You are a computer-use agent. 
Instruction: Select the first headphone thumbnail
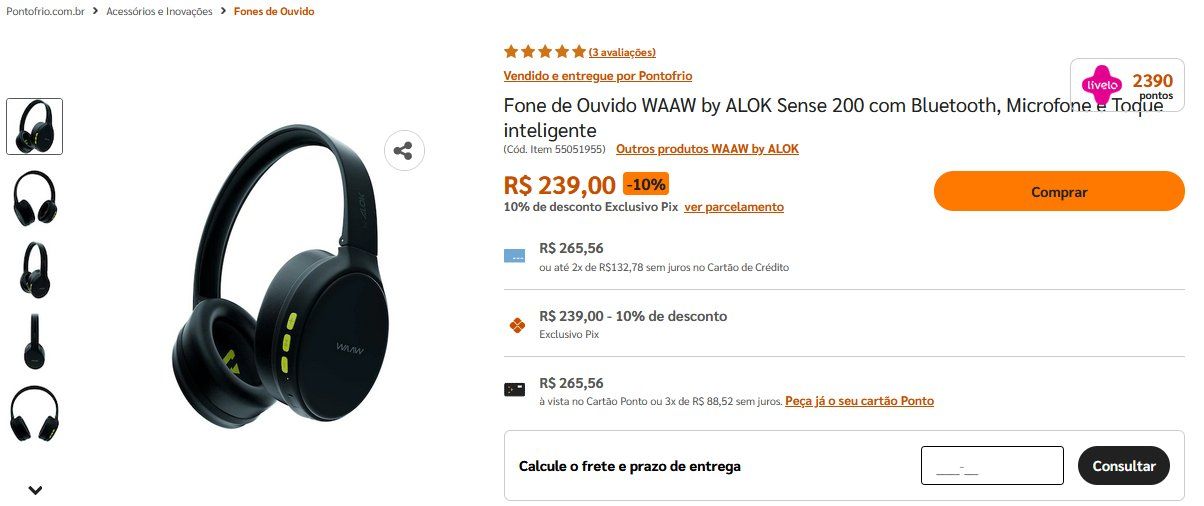coord(35,126)
